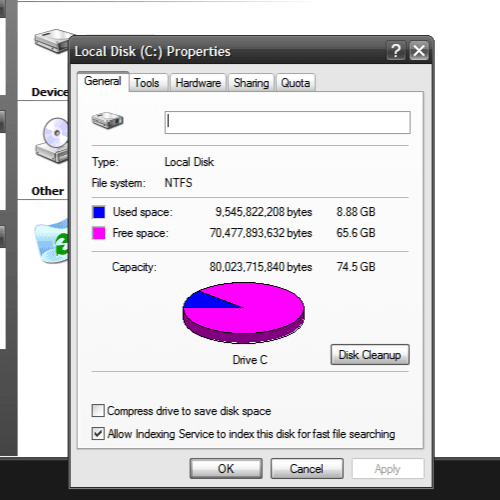Click the Cancel button

click(x=307, y=469)
